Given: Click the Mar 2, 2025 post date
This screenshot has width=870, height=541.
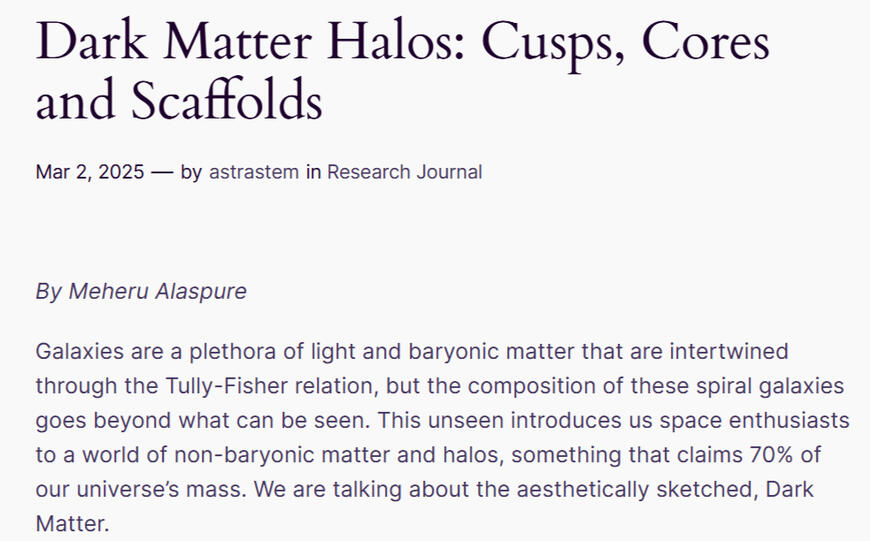Looking at the screenshot, I should pos(87,172).
